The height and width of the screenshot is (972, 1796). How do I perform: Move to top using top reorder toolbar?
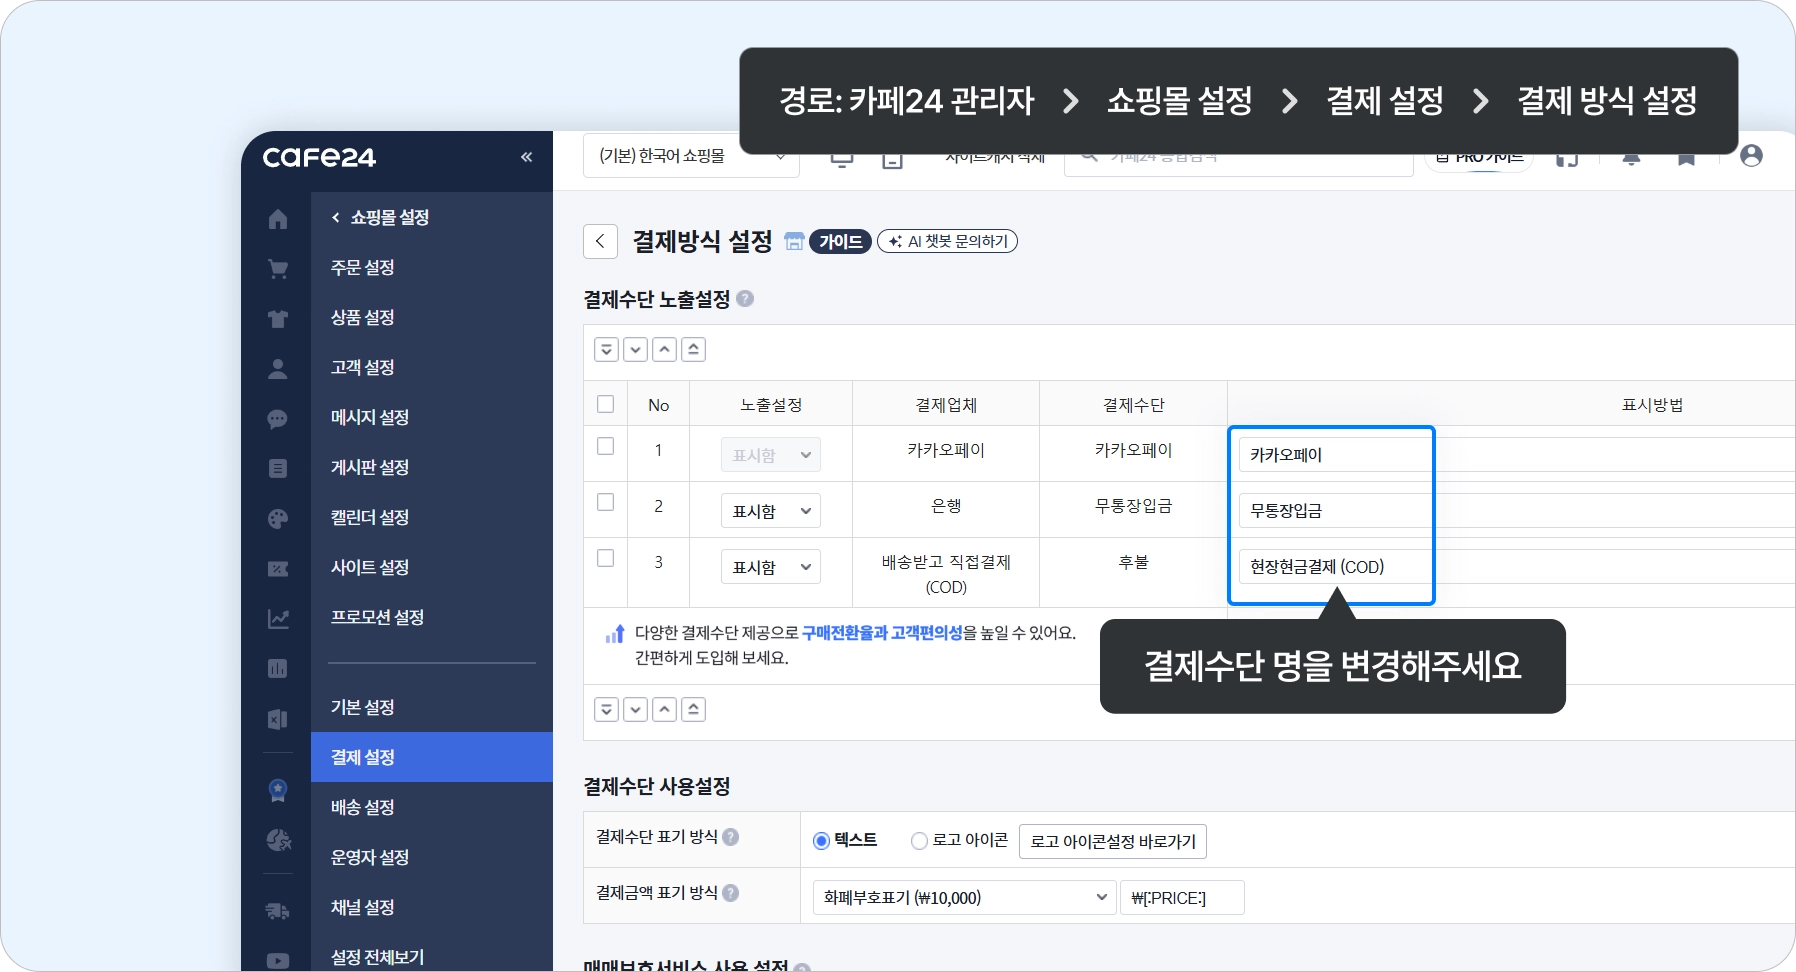pos(693,349)
